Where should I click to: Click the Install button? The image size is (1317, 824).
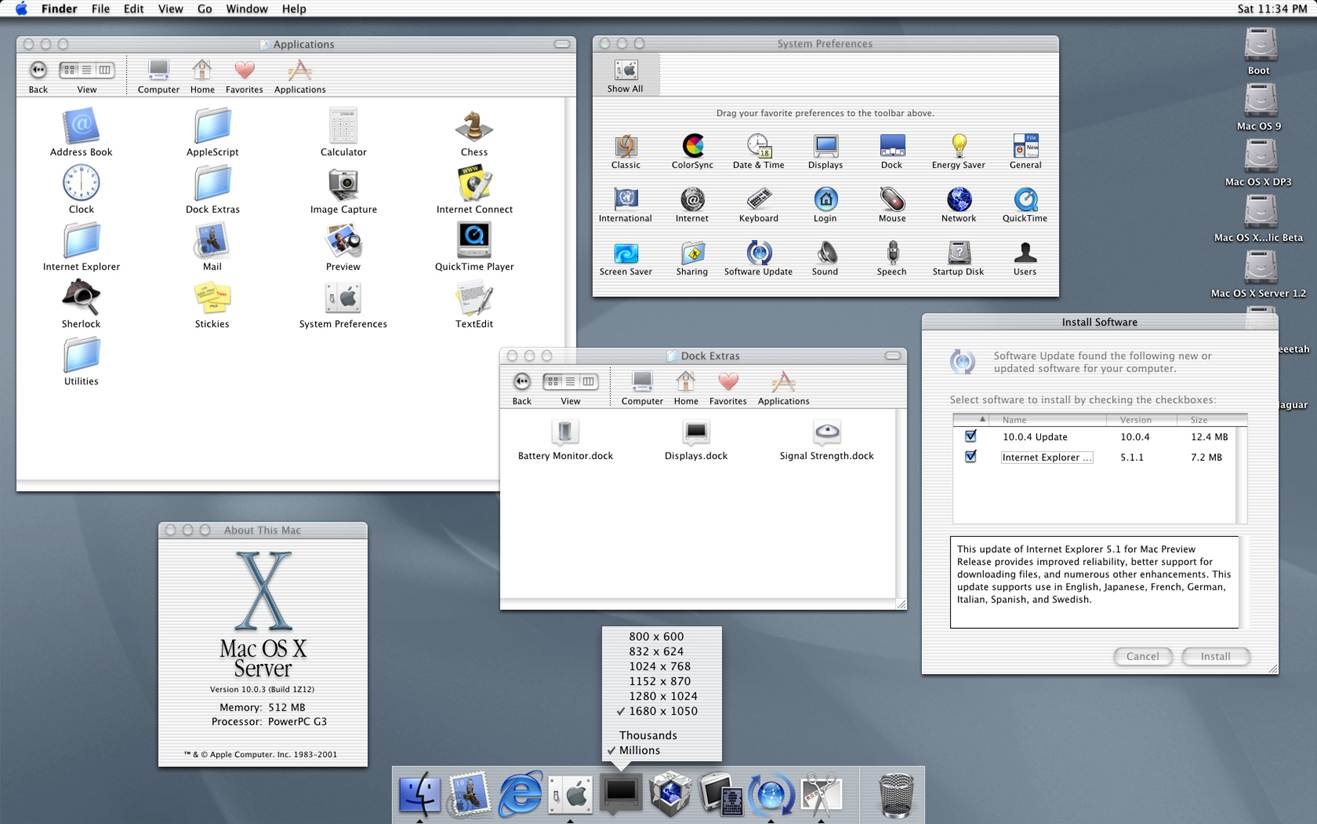pyautogui.click(x=1216, y=656)
